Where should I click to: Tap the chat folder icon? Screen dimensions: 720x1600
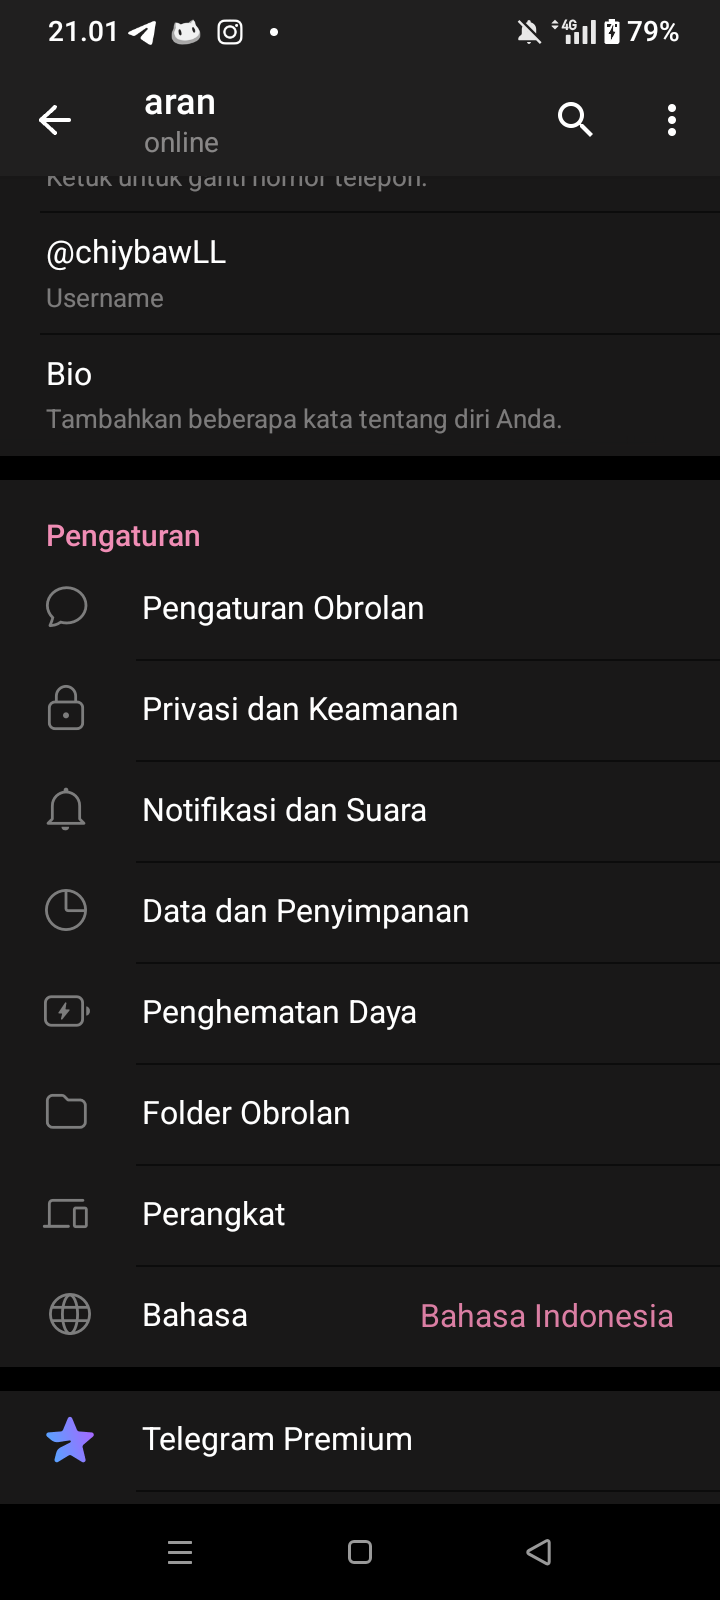[x=66, y=1112]
